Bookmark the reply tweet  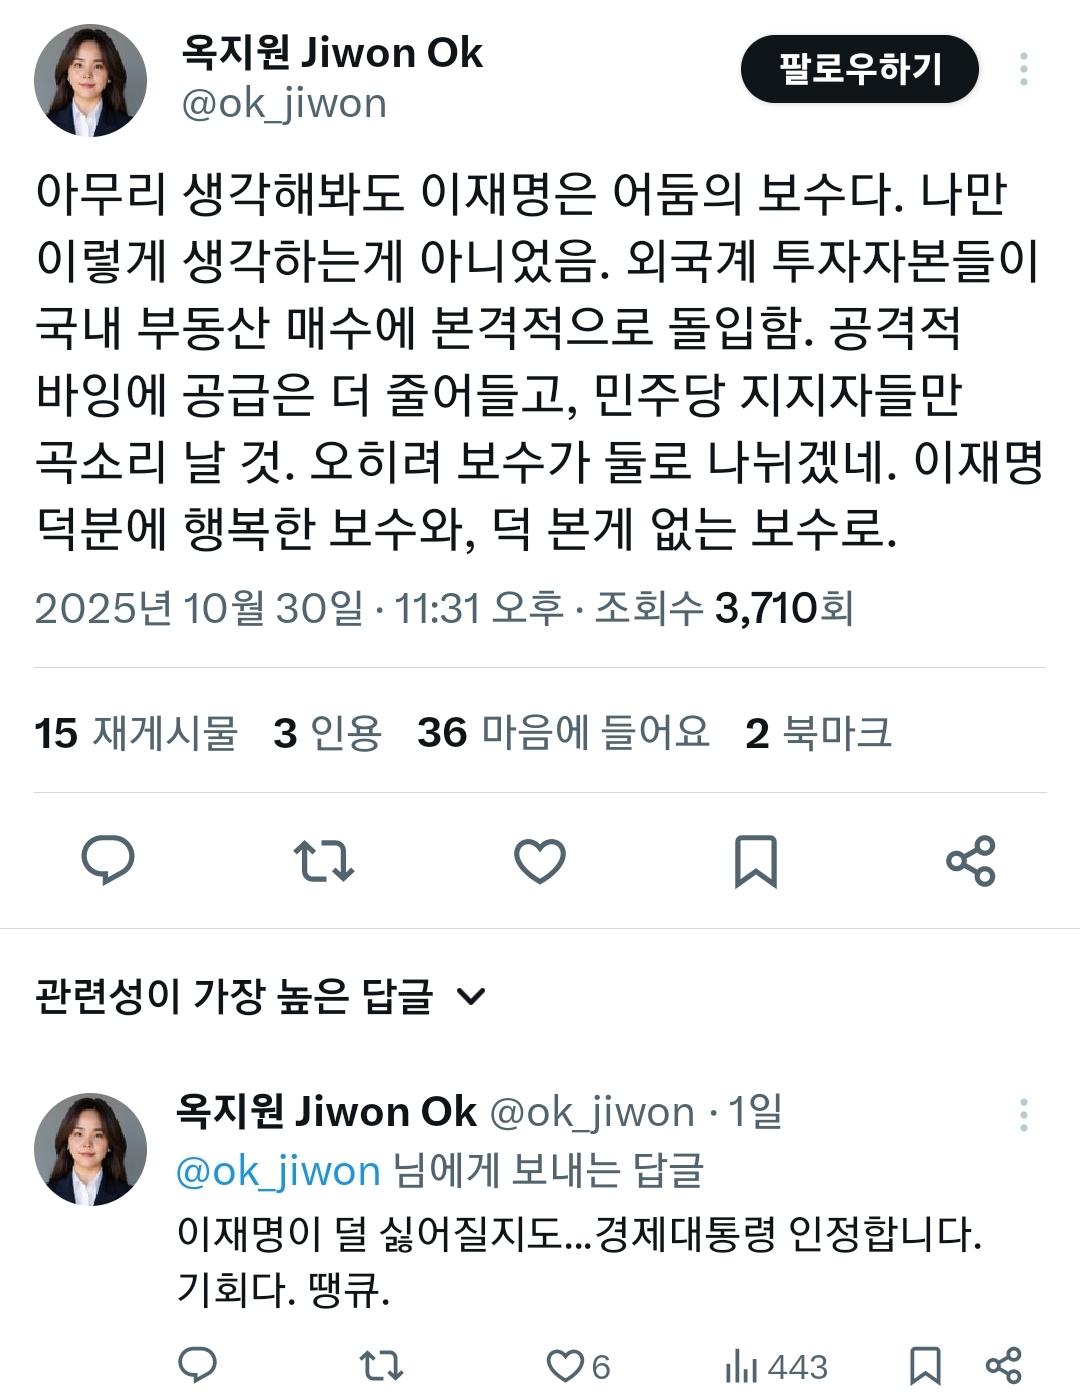(925, 1365)
